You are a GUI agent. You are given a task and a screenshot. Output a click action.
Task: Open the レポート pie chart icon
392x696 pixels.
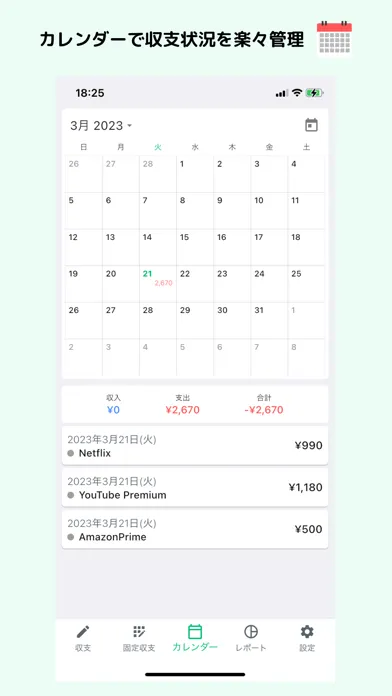tap(251, 632)
